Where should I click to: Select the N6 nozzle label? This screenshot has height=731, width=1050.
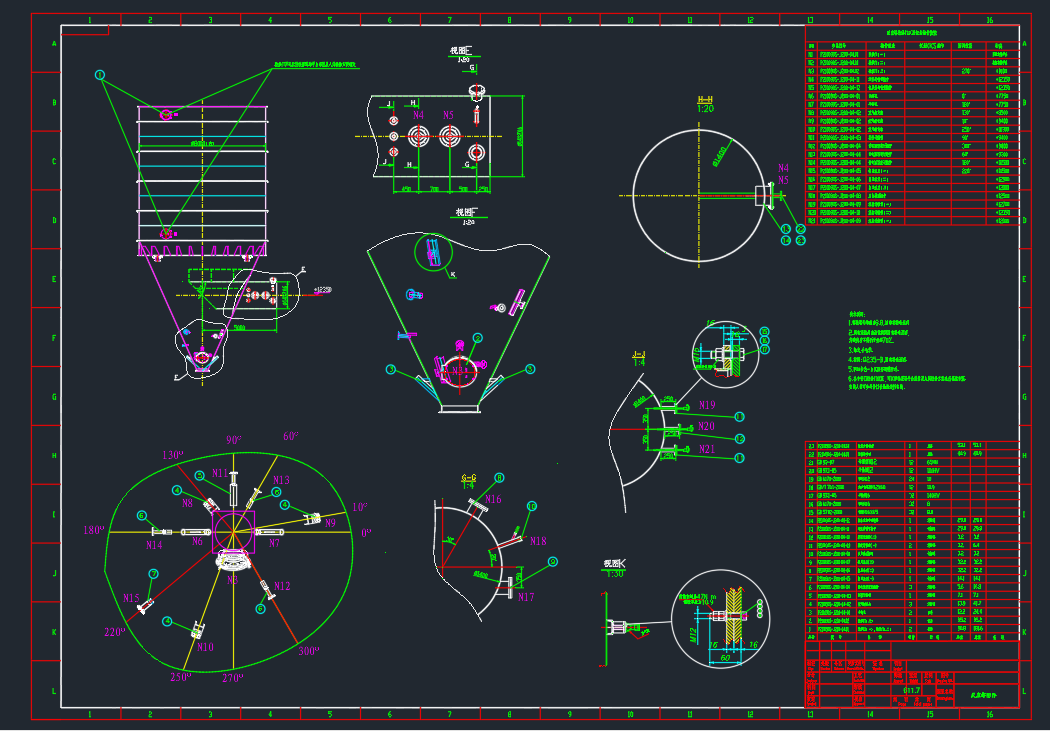click(197, 542)
